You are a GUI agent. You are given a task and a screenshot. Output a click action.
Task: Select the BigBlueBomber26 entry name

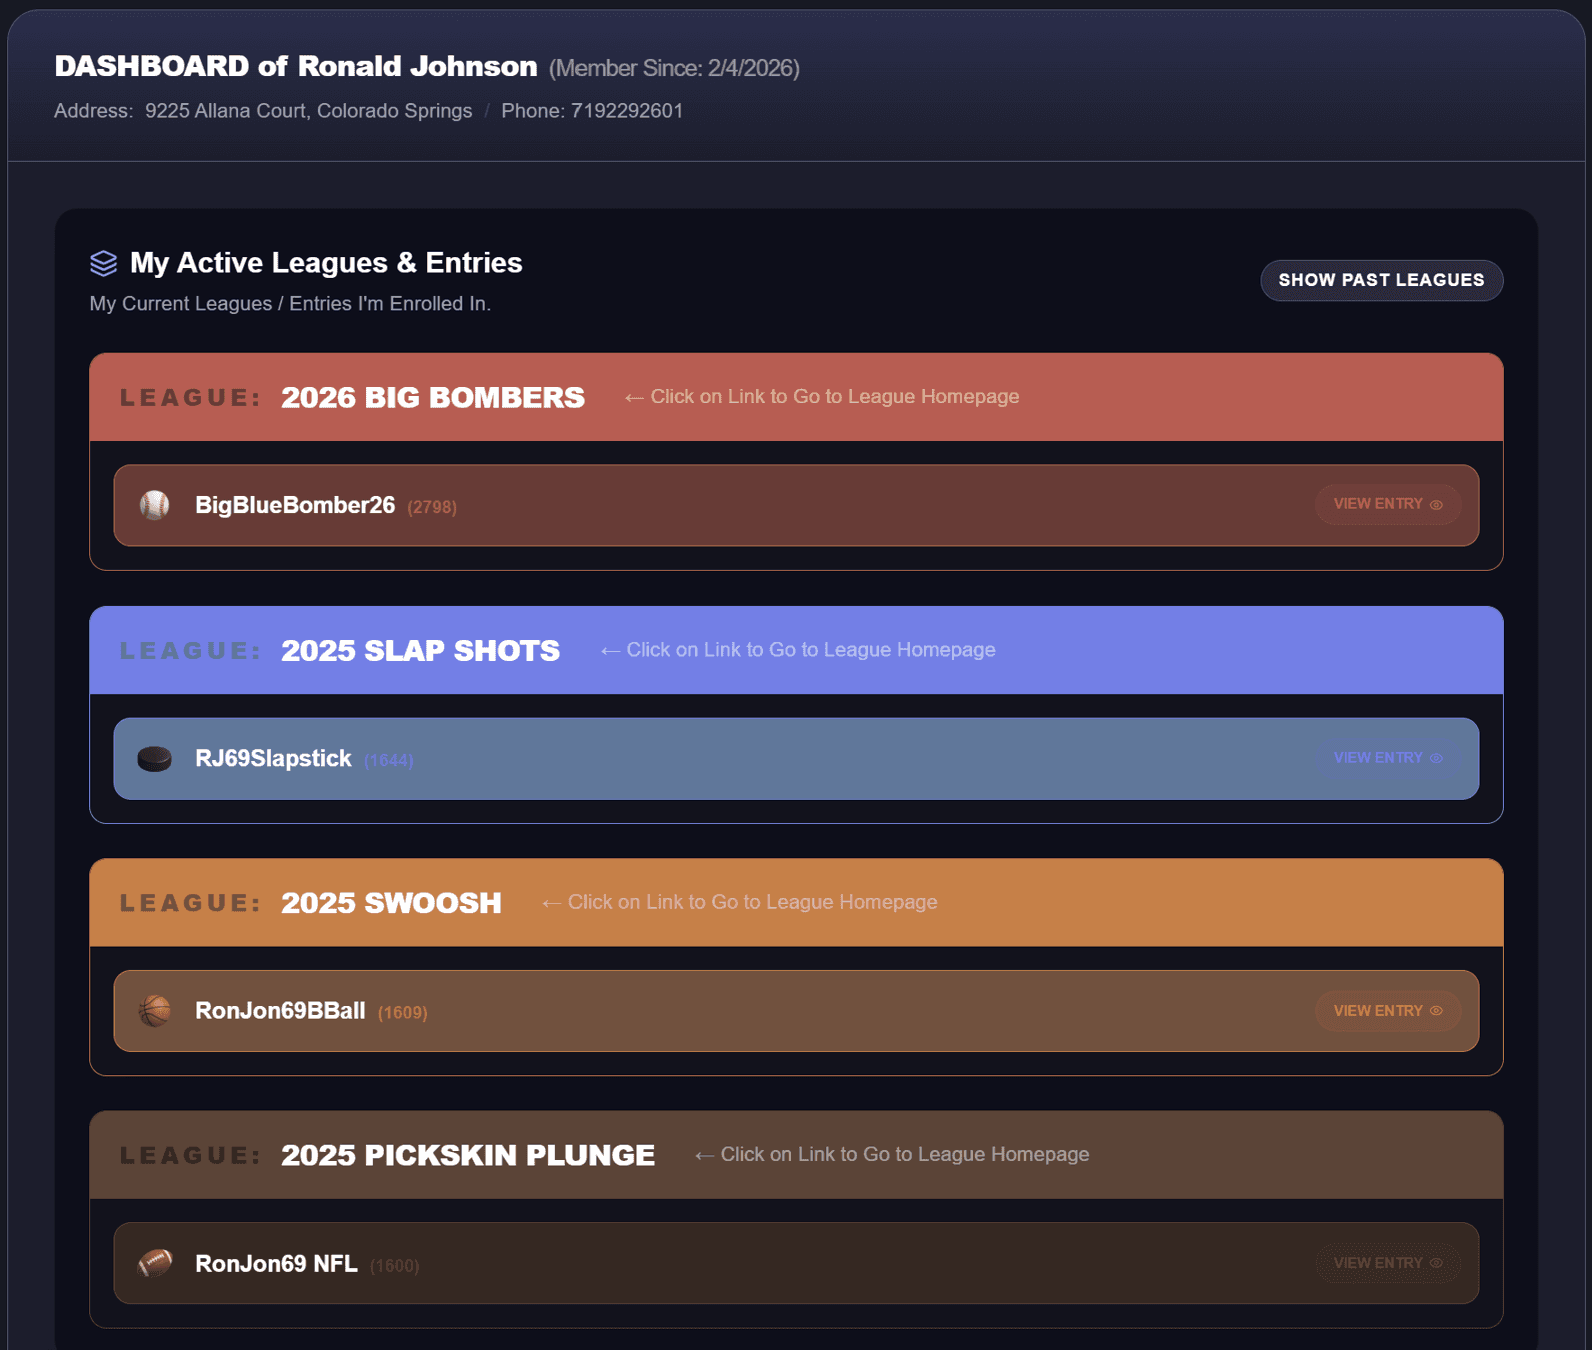pos(295,505)
